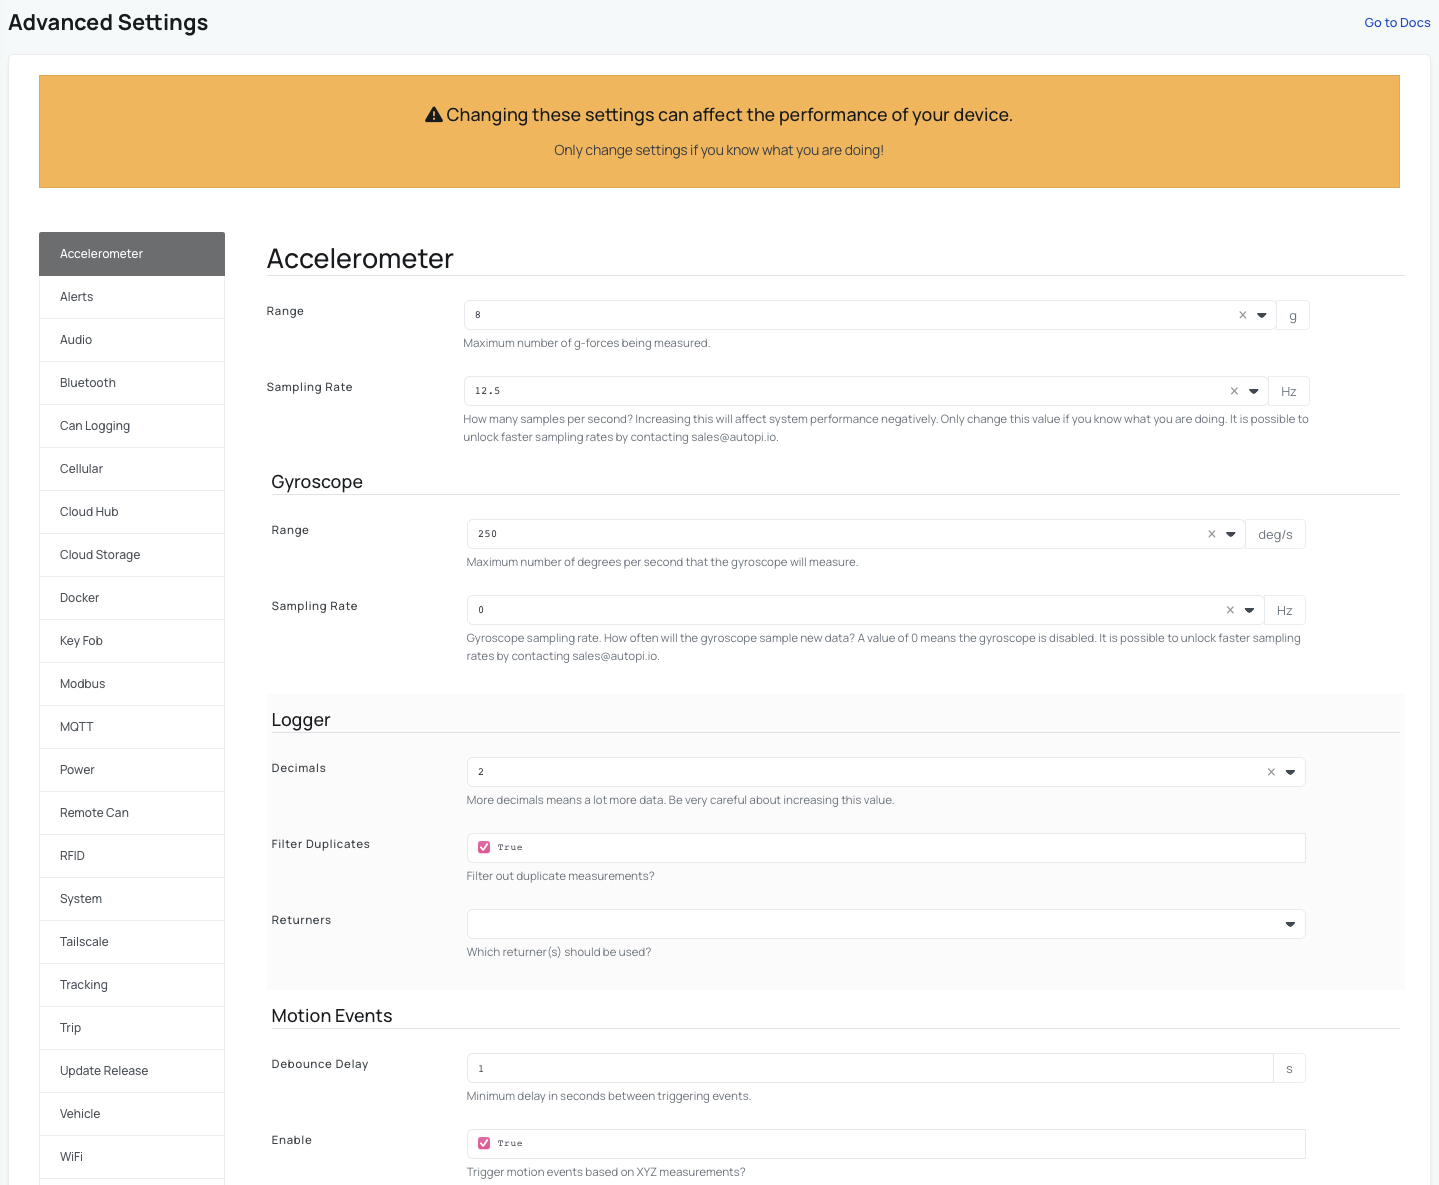1439x1185 pixels.
Task: Select the Cellular settings tab
Action: tap(132, 469)
